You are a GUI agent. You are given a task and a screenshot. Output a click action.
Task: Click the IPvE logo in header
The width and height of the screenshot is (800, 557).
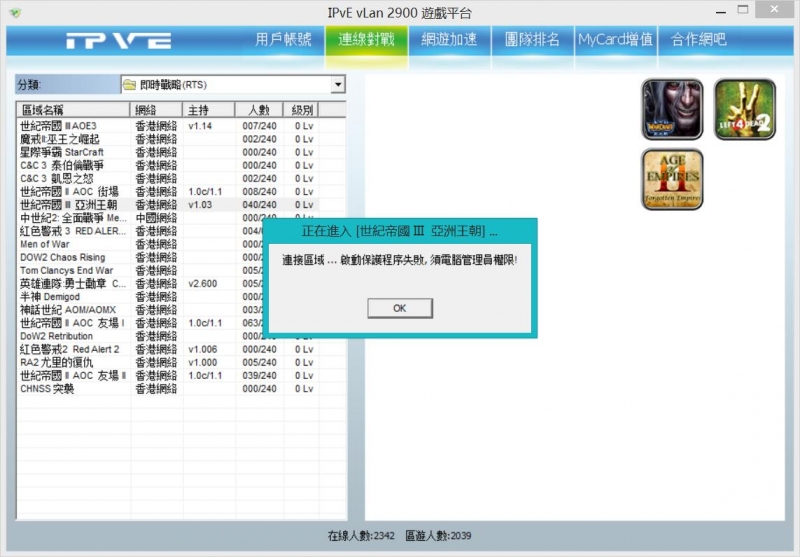119,40
